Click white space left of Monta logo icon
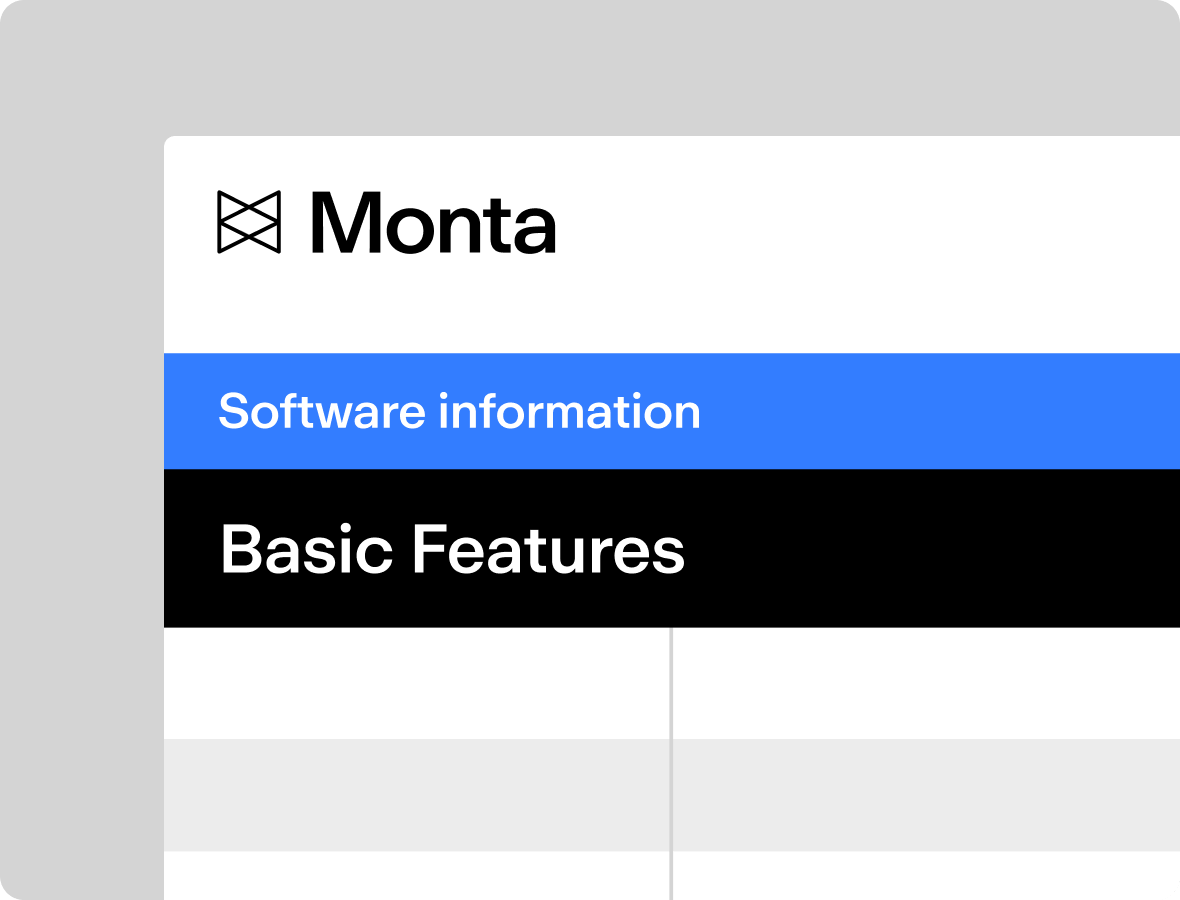The height and width of the screenshot is (900, 1180). click(190, 222)
